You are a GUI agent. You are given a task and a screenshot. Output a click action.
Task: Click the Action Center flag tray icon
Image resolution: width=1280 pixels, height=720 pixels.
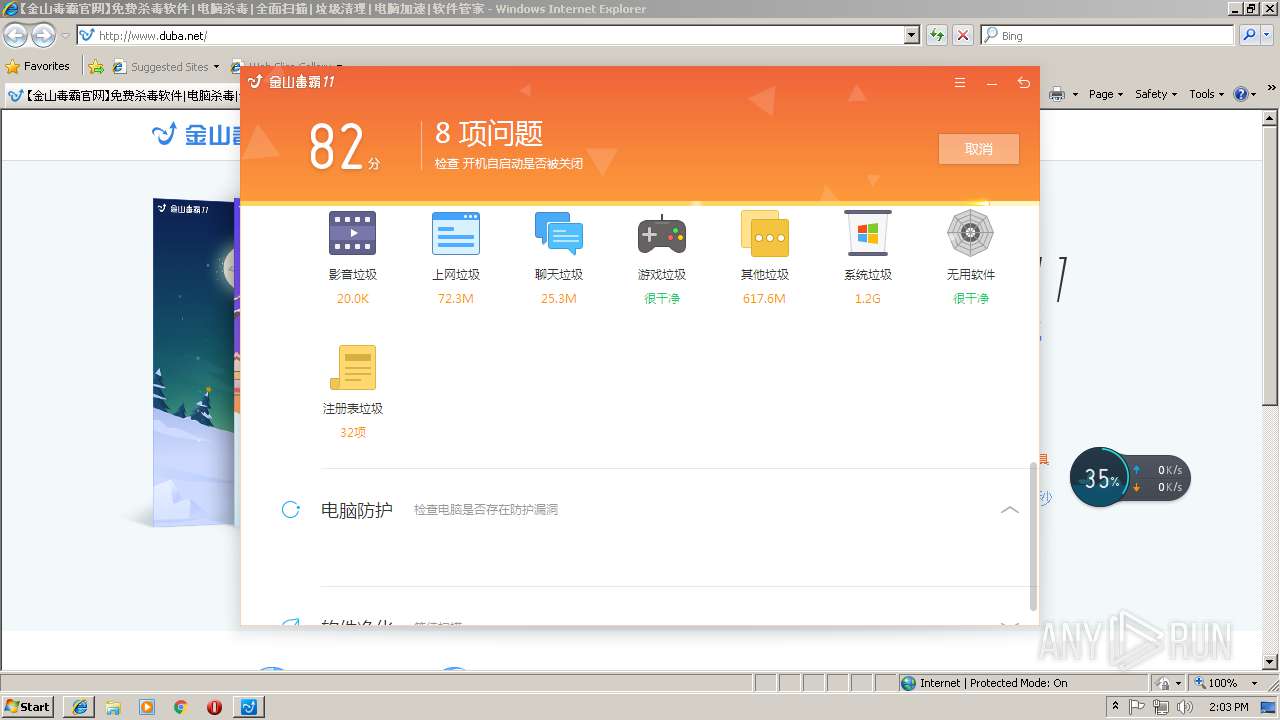click(x=1138, y=707)
